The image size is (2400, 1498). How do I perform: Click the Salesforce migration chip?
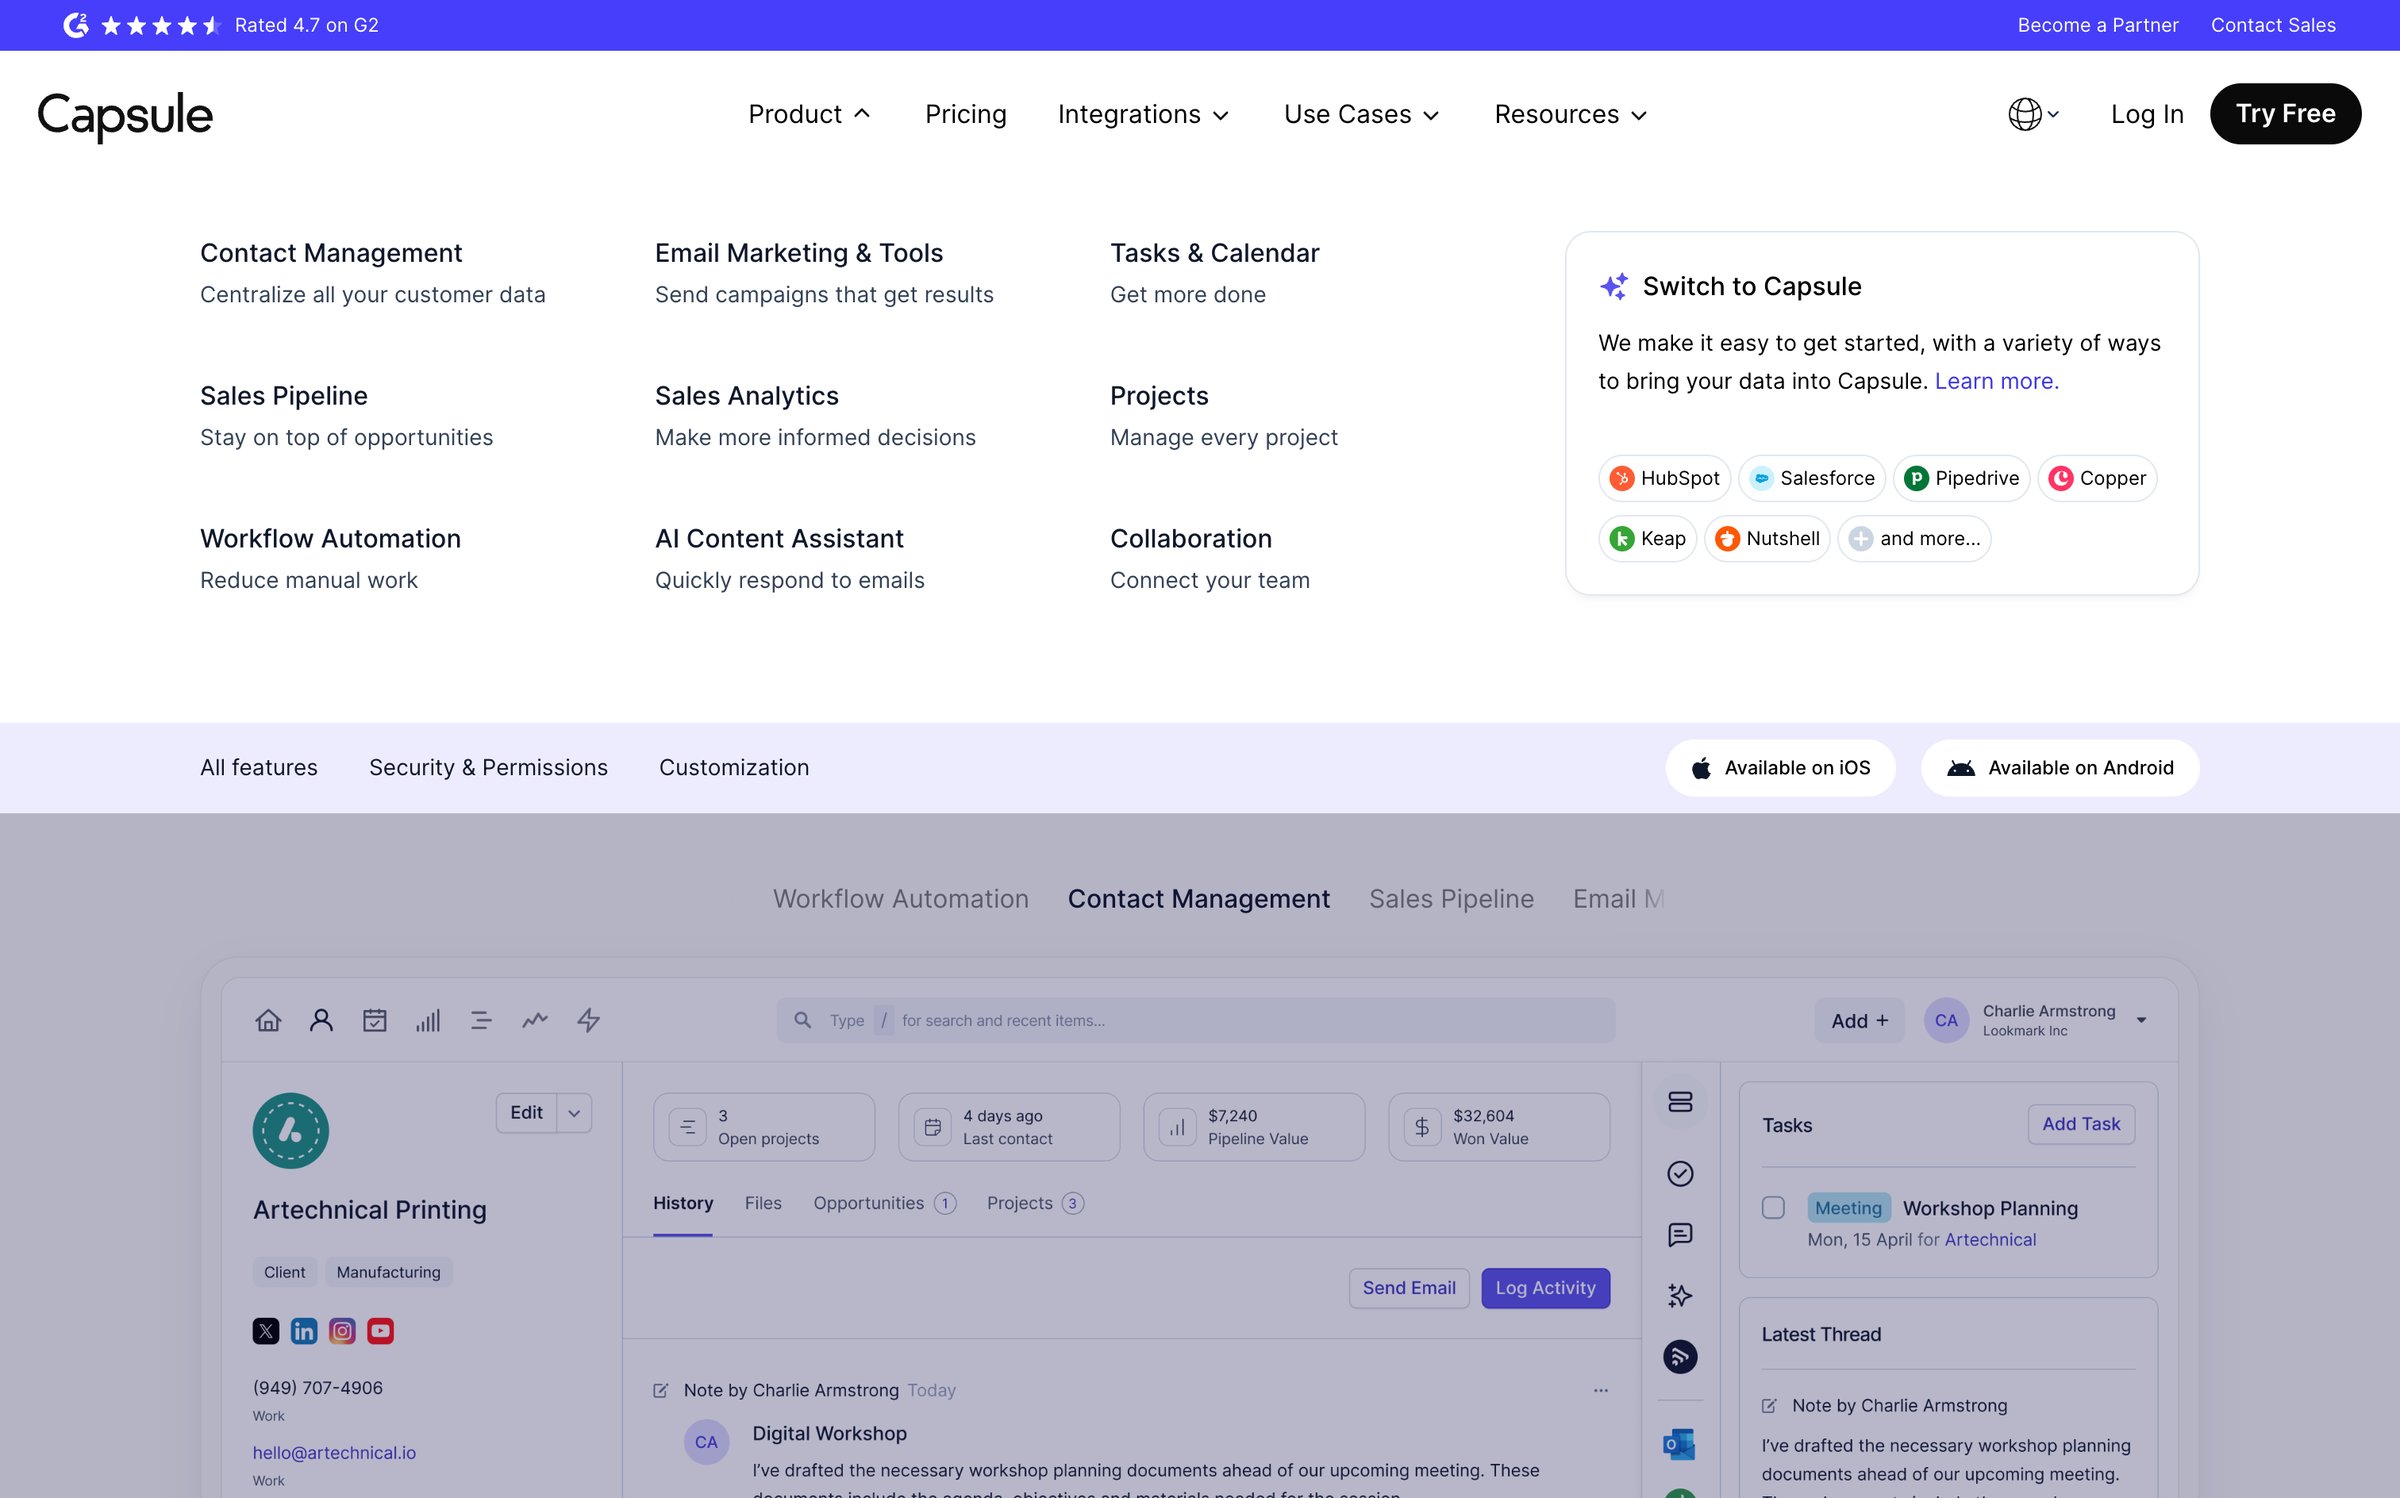tap(1812, 478)
